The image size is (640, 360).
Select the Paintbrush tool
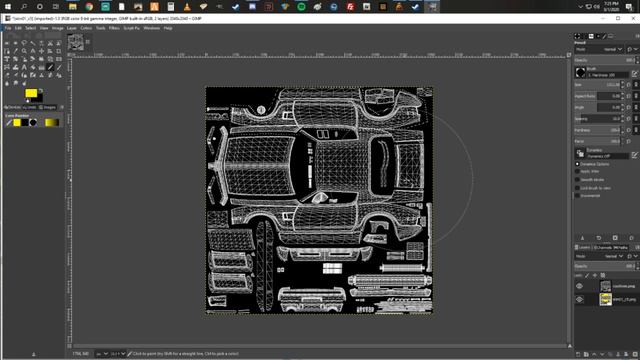pos(59,67)
